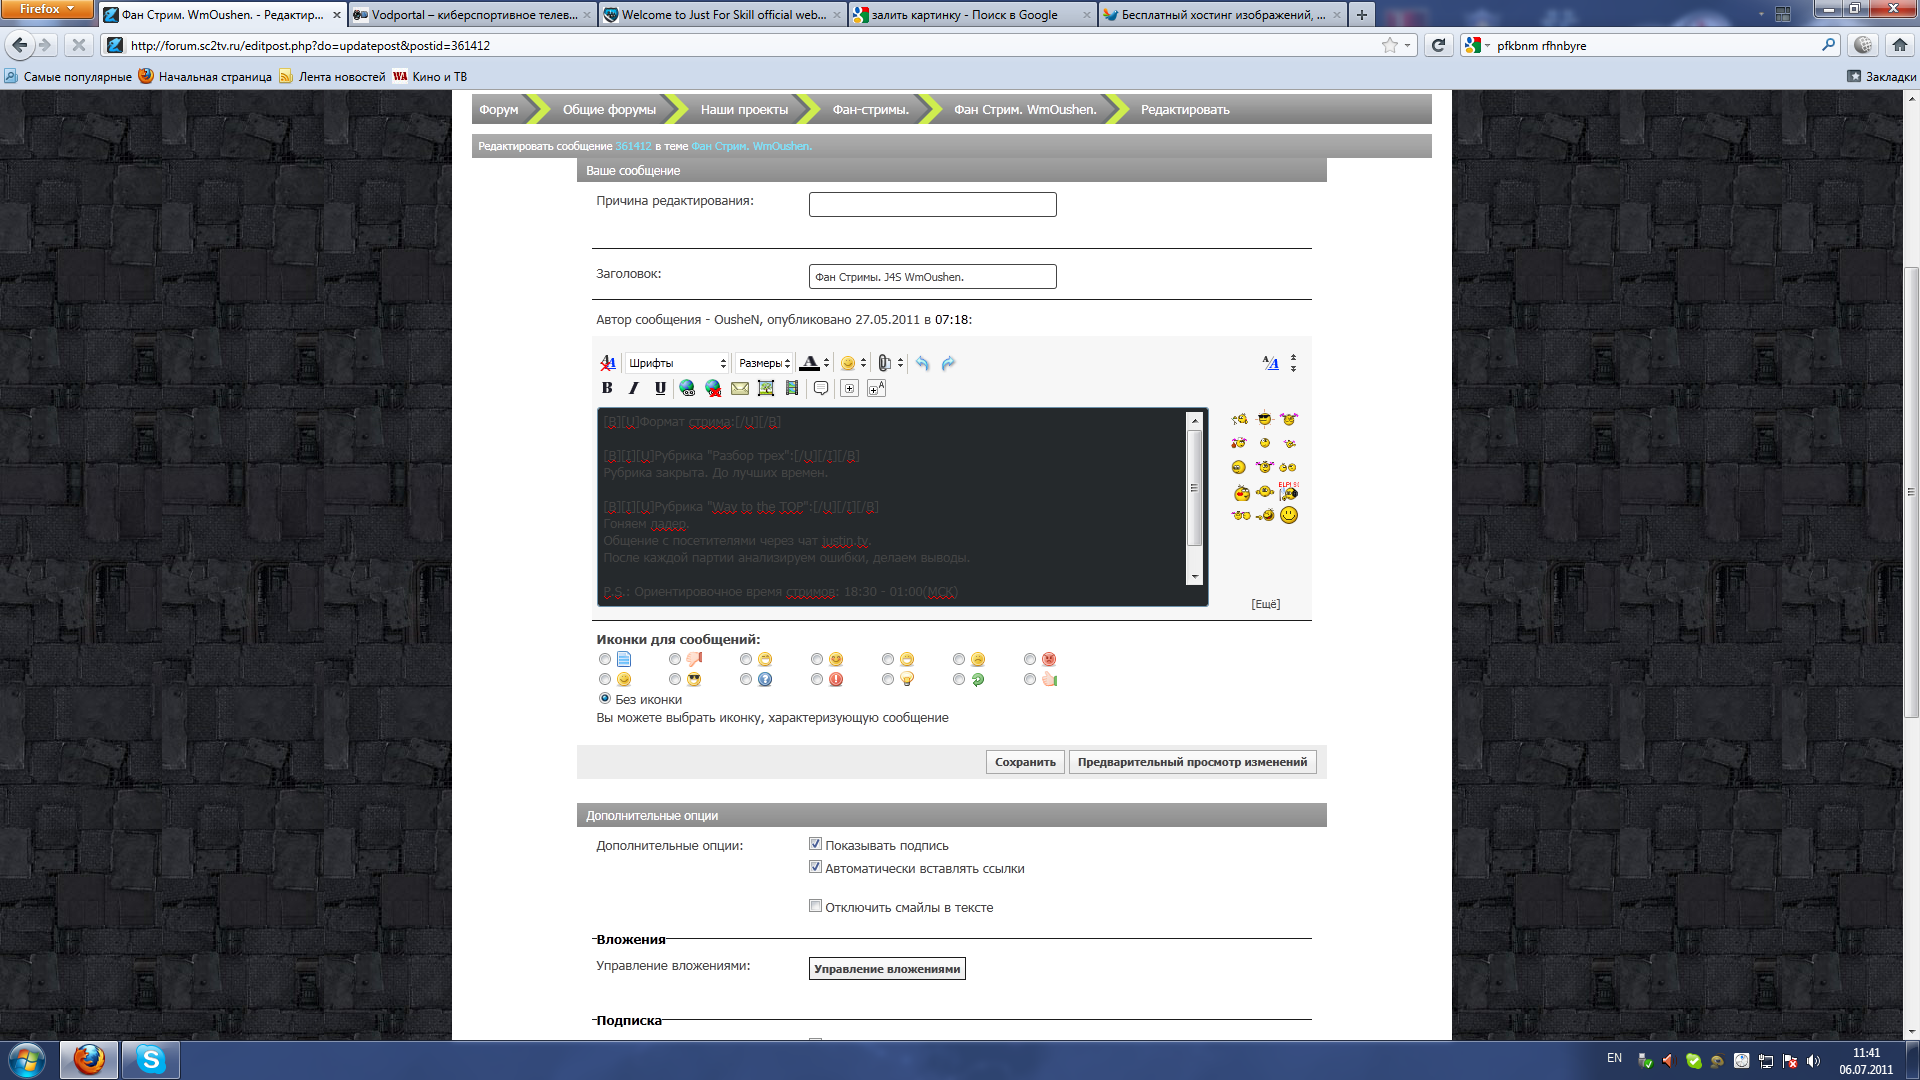Undo the last edit in the editor
The image size is (1920, 1080).
coord(922,363)
